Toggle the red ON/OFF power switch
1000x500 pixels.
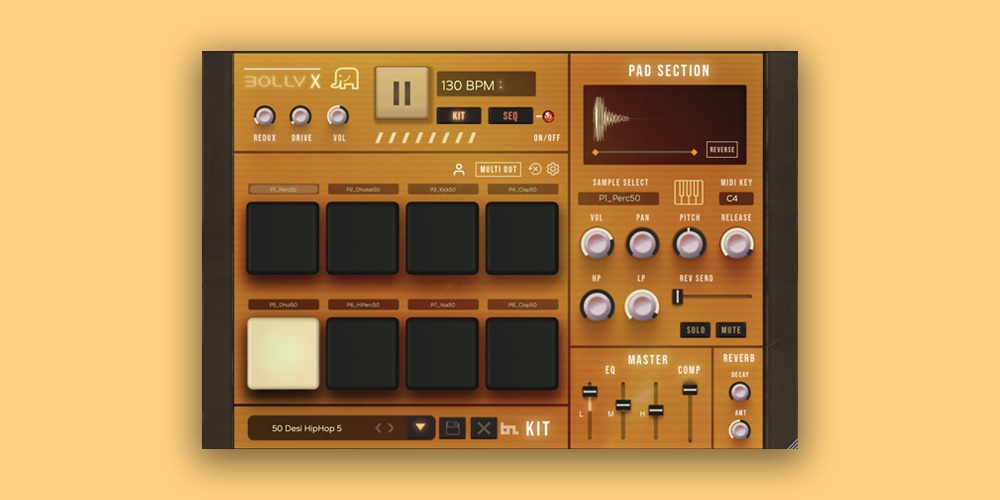pos(547,117)
